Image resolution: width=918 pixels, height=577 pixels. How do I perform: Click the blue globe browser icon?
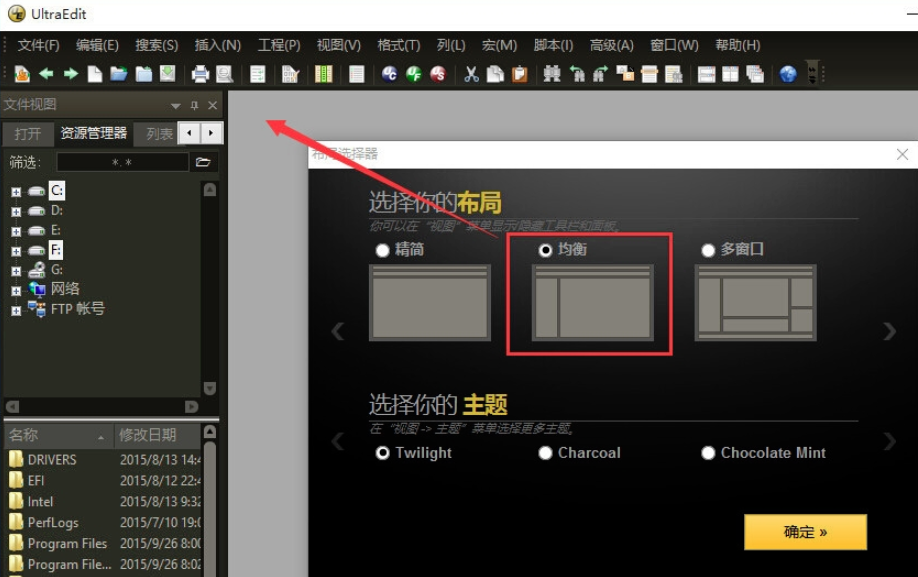point(788,74)
